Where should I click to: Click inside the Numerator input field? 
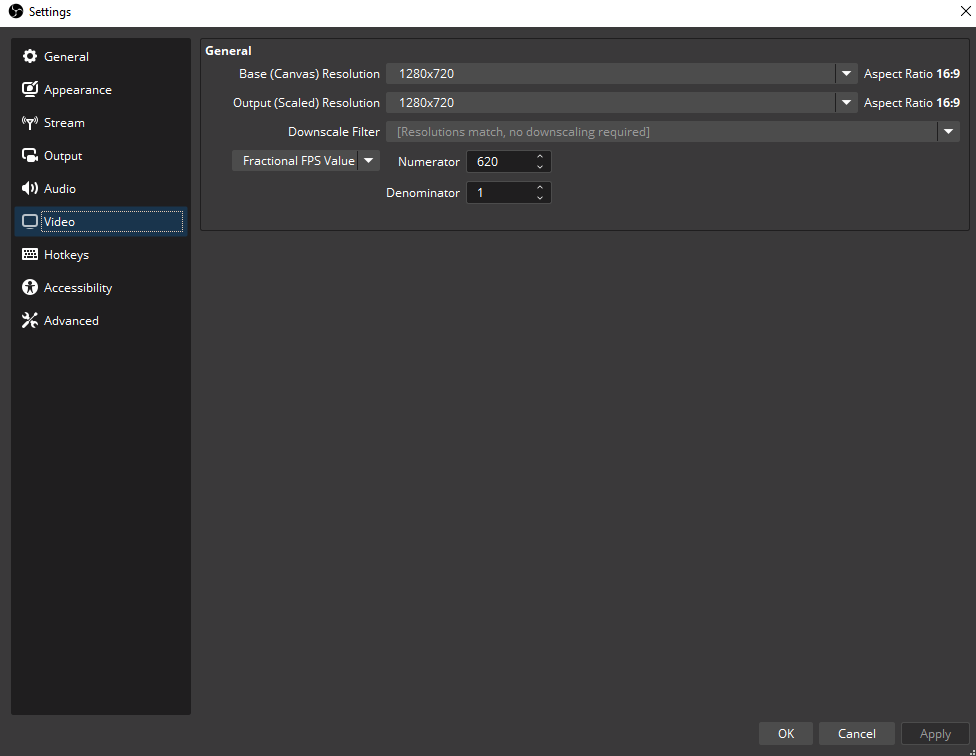click(x=498, y=162)
